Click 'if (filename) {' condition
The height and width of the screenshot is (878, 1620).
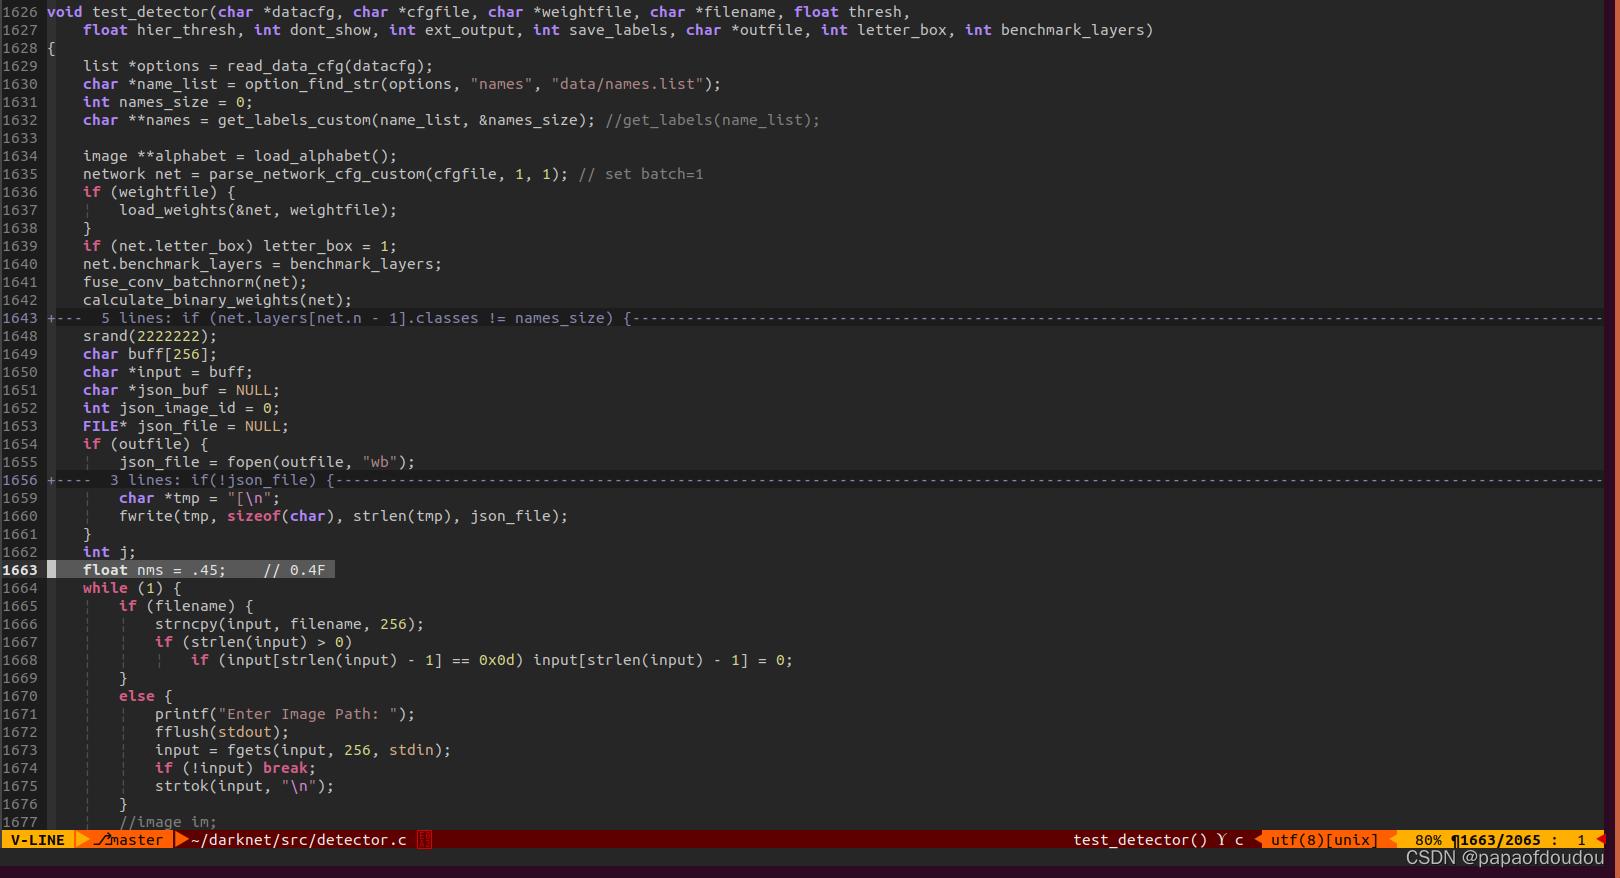[x=186, y=606]
